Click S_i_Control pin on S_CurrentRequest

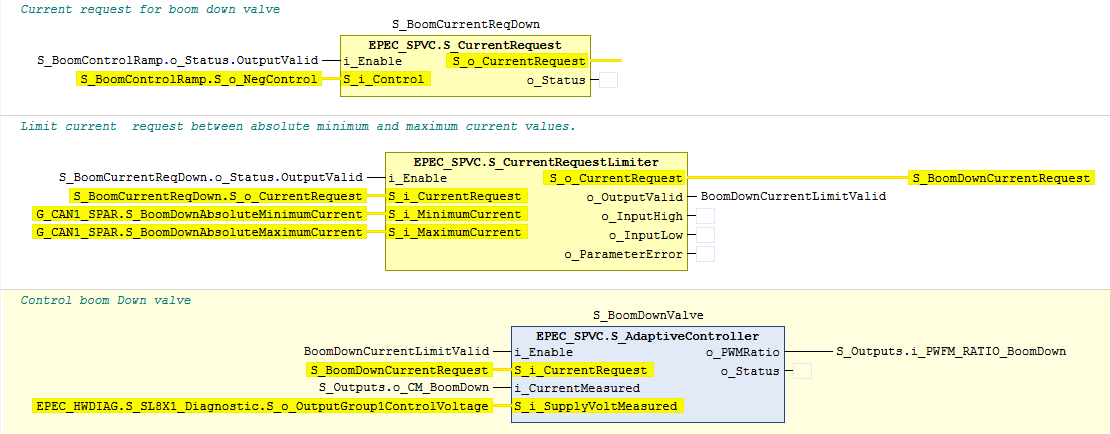[x=386, y=79]
